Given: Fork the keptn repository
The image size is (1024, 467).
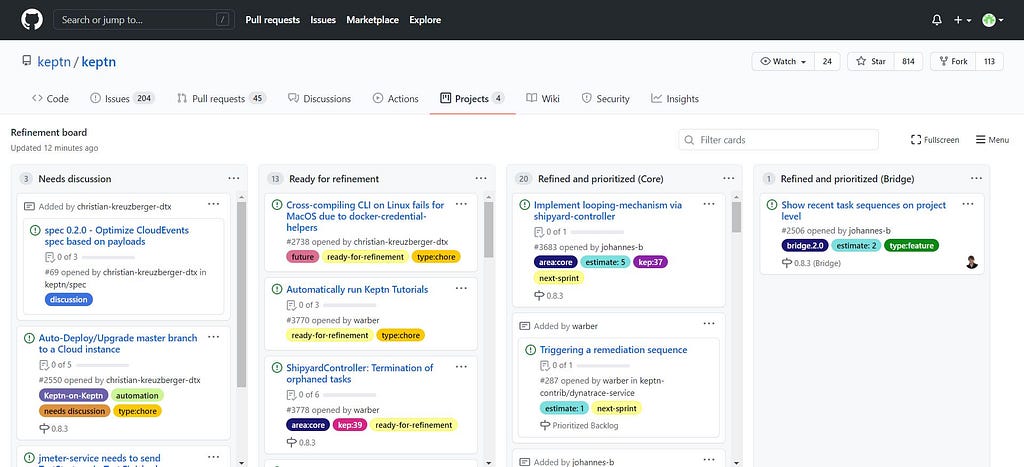Looking at the screenshot, I should coord(951,61).
